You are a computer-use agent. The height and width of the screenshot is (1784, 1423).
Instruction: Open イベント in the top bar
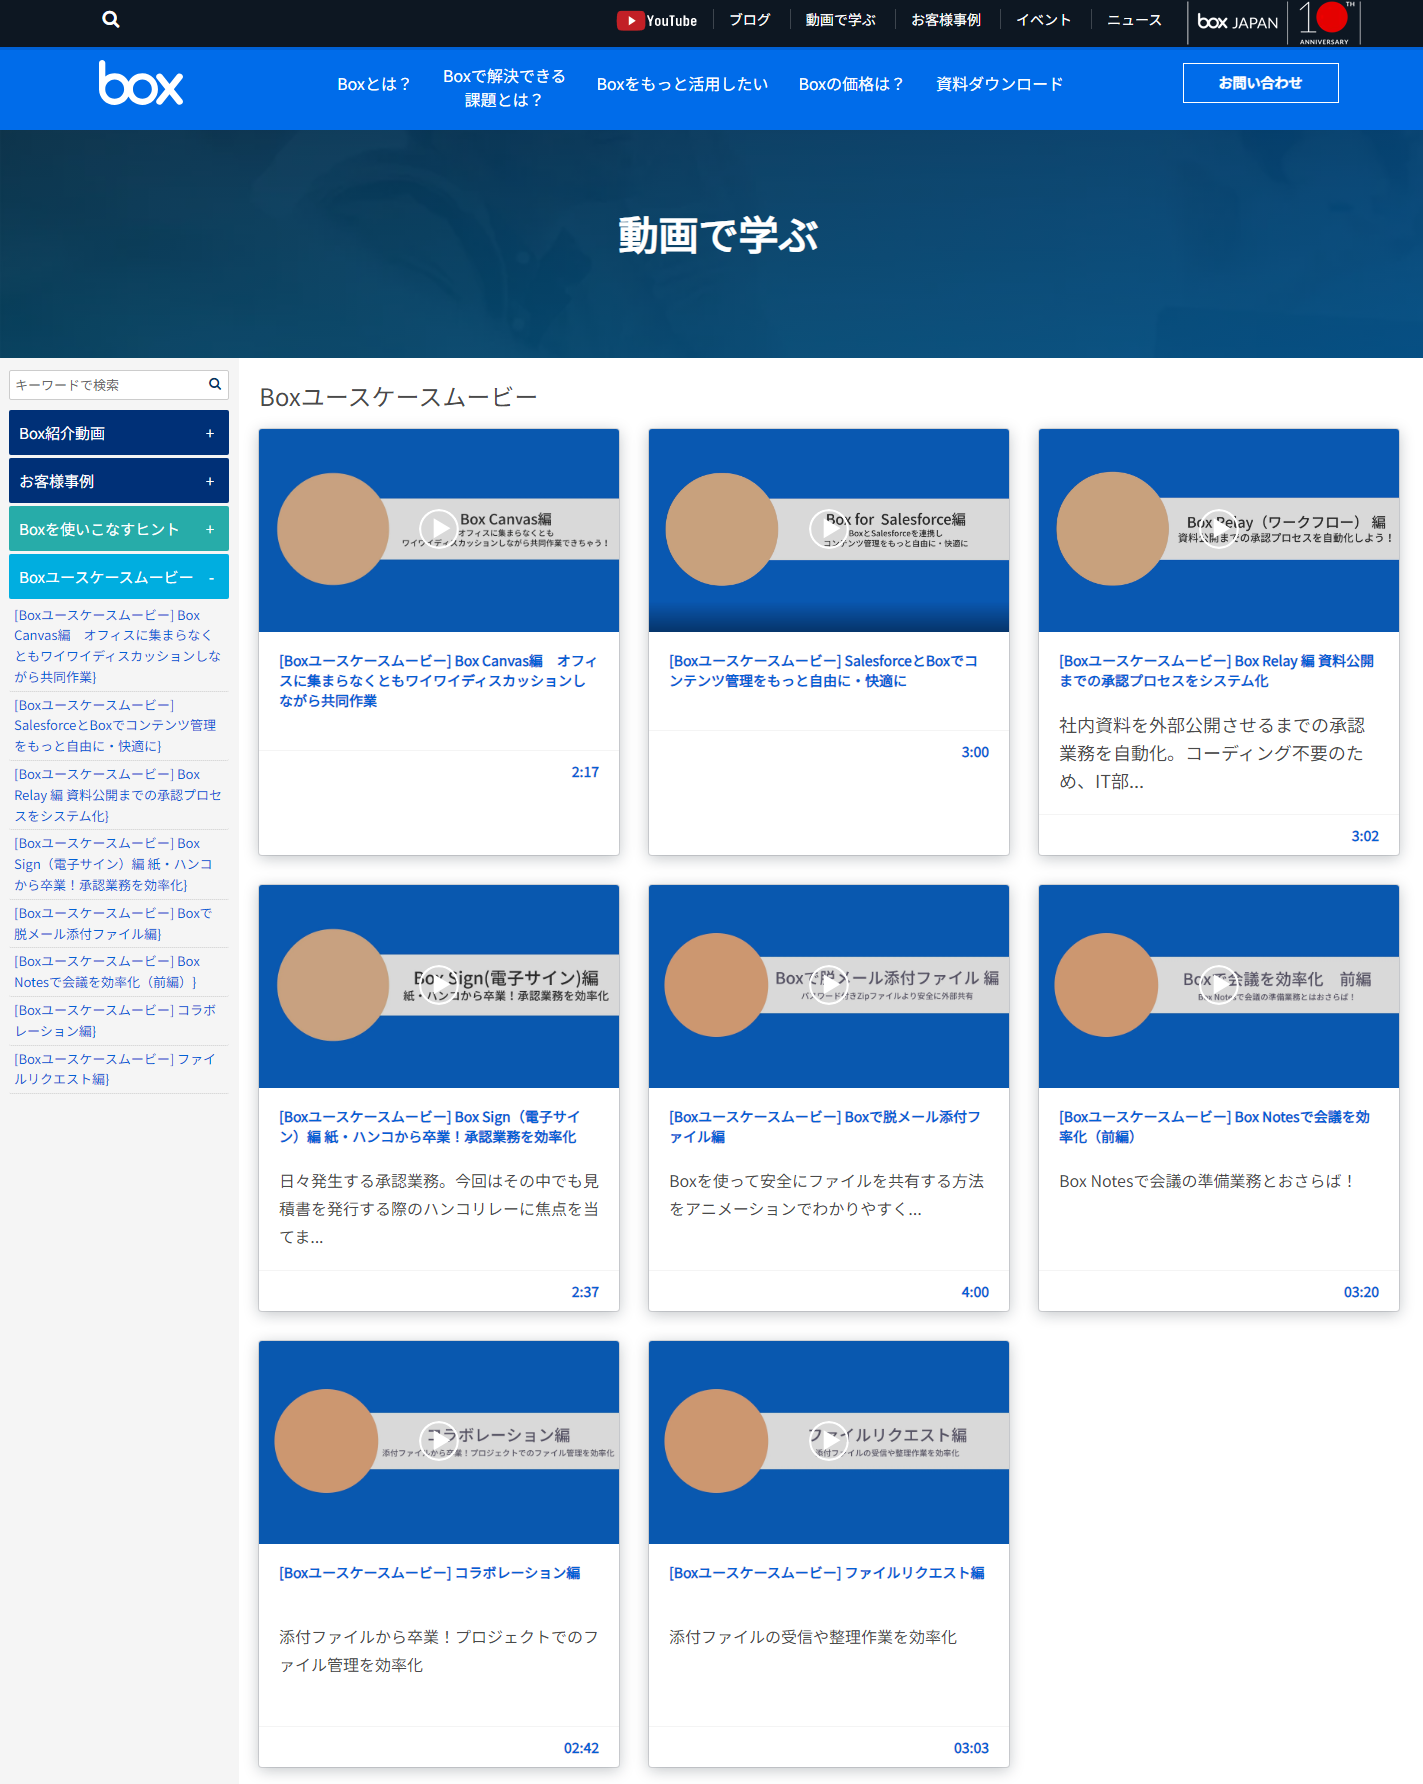pos(1043,20)
